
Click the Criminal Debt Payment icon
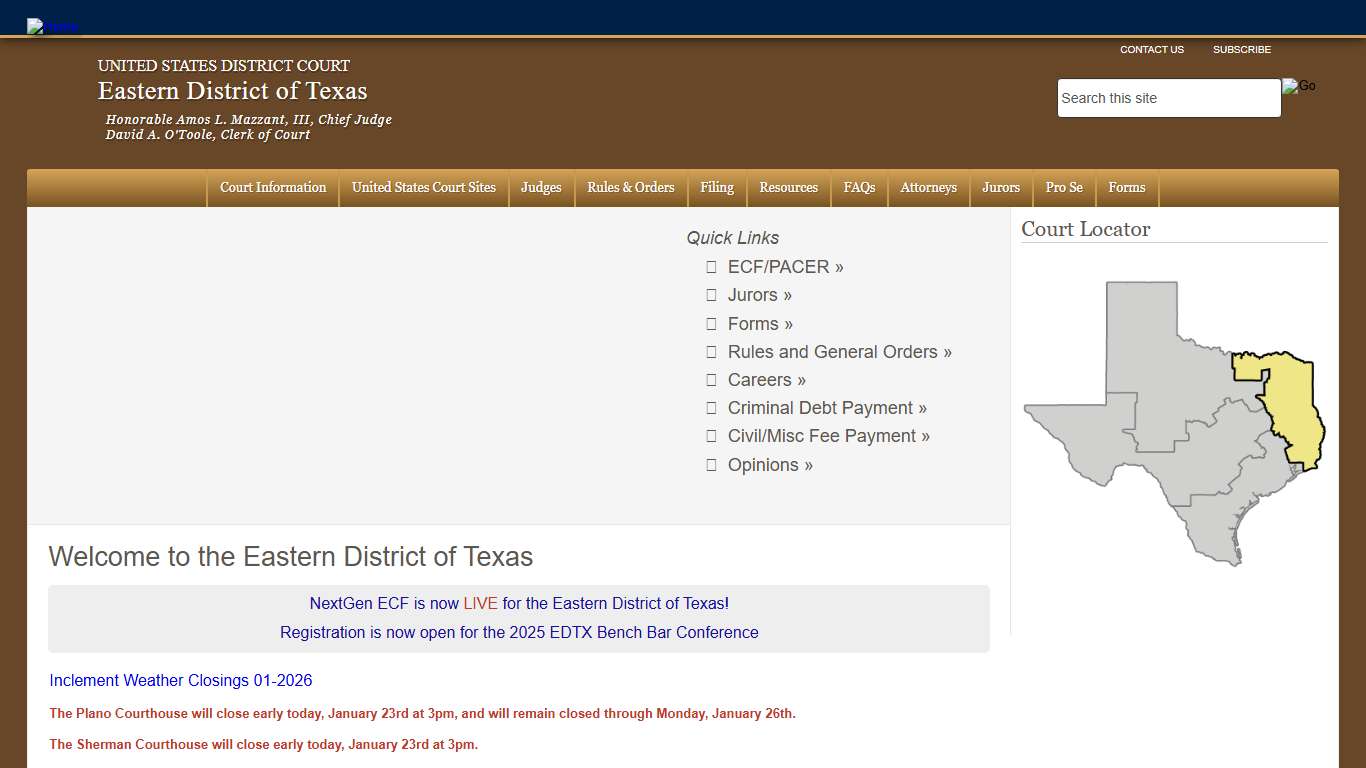pos(711,408)
